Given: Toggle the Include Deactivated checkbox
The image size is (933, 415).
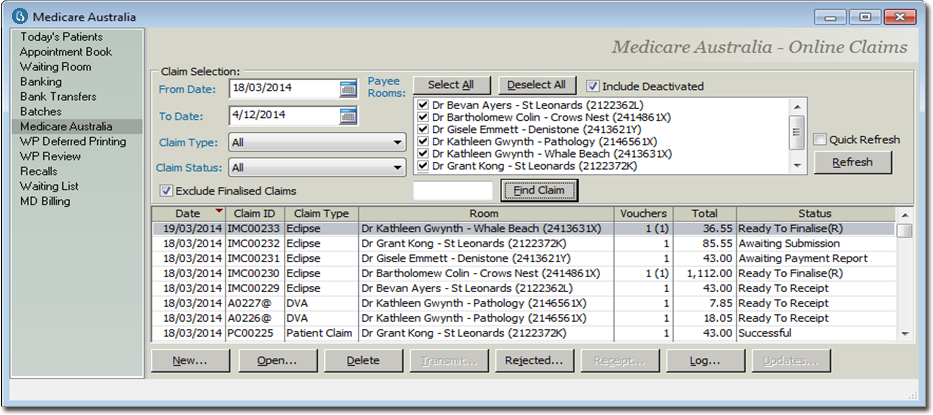Looking at the screenshot, I should pyautogui.click(x=593, y=86).
